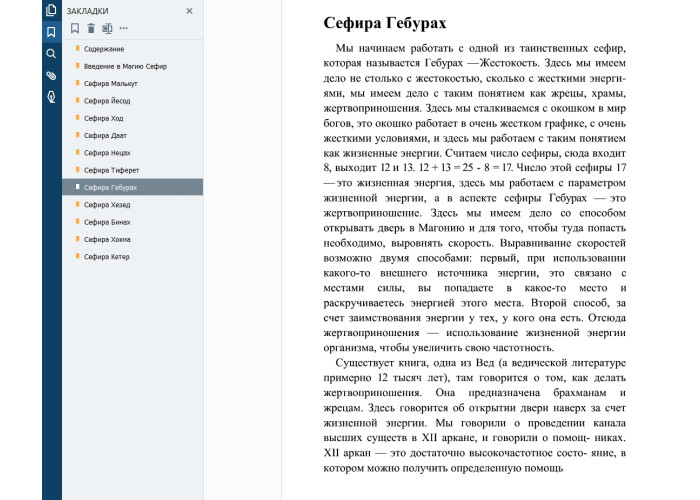Jump to Сефира Бинах bookmark
The height and width of the screenshot is (500, 700).
click(x=108, y=222)
